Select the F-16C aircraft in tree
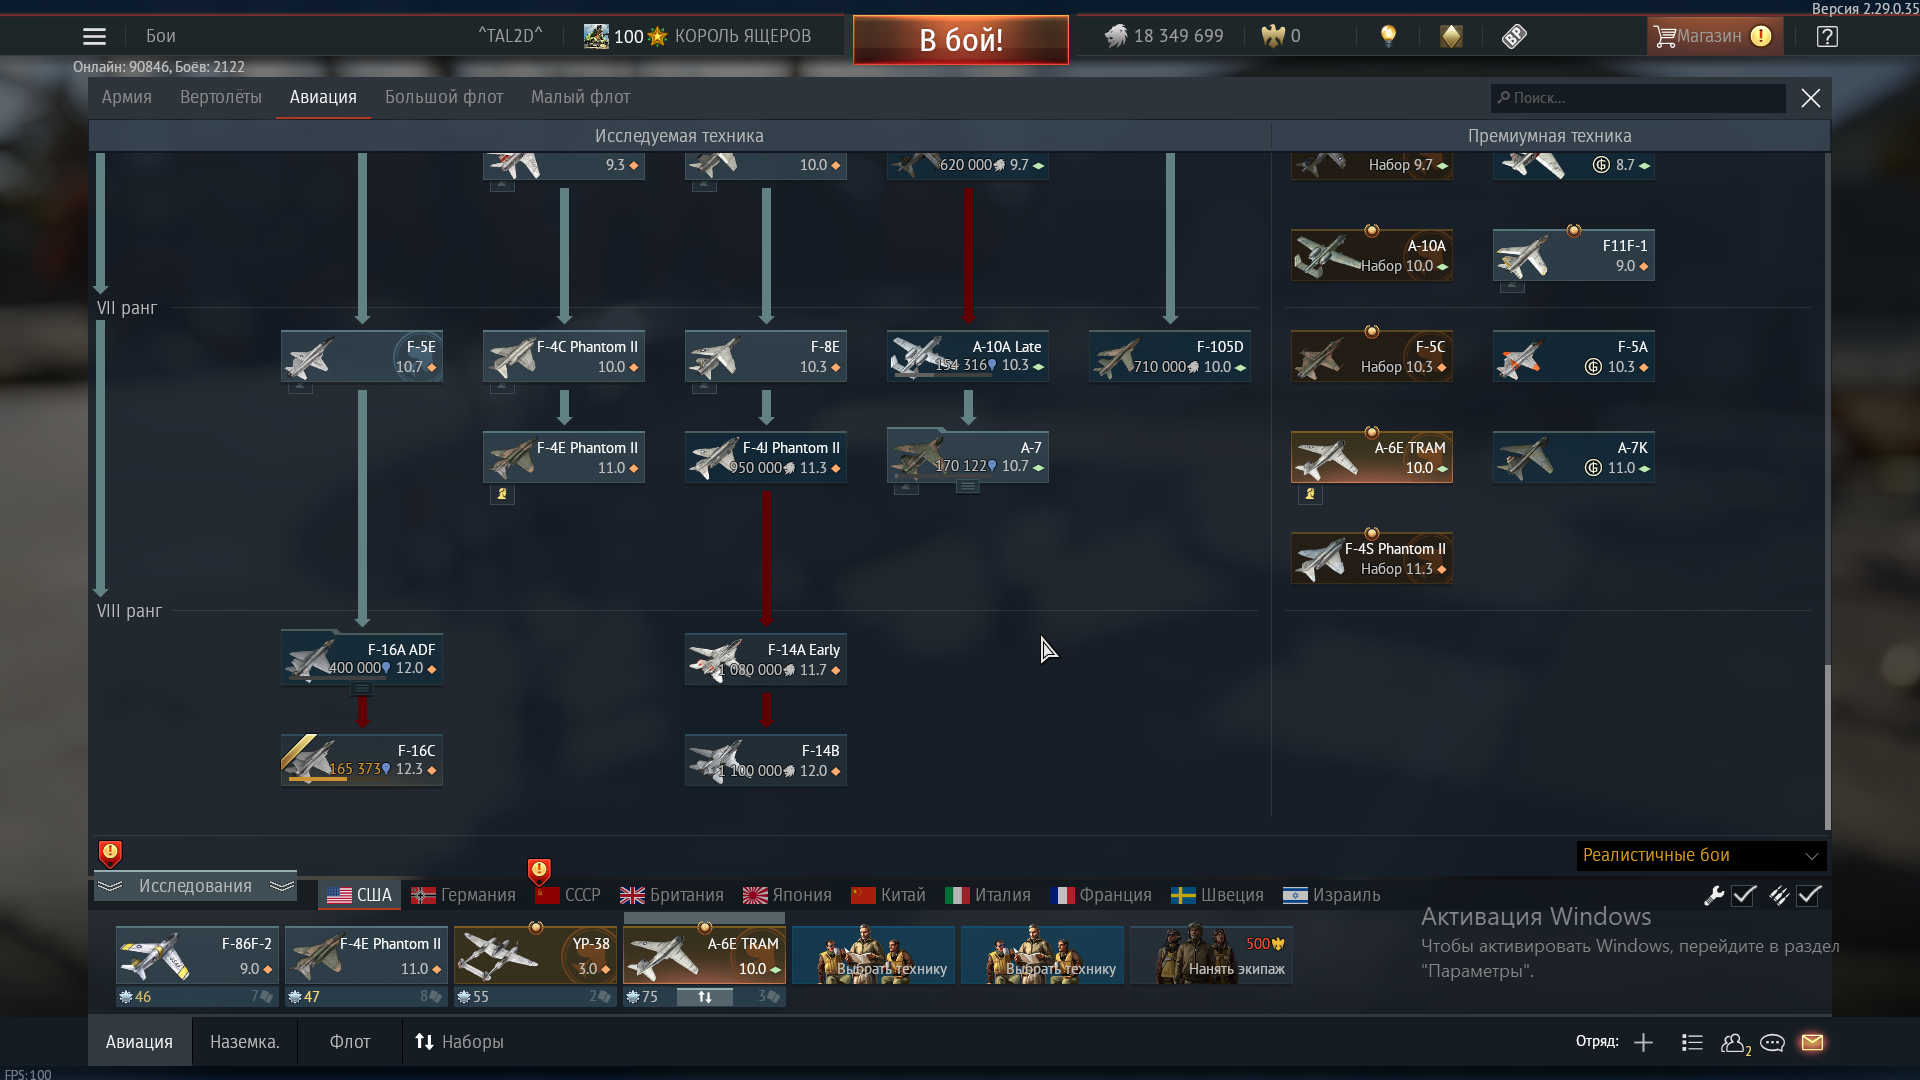The width and height of the screenshot is (1920, 1080). (362, 760)
